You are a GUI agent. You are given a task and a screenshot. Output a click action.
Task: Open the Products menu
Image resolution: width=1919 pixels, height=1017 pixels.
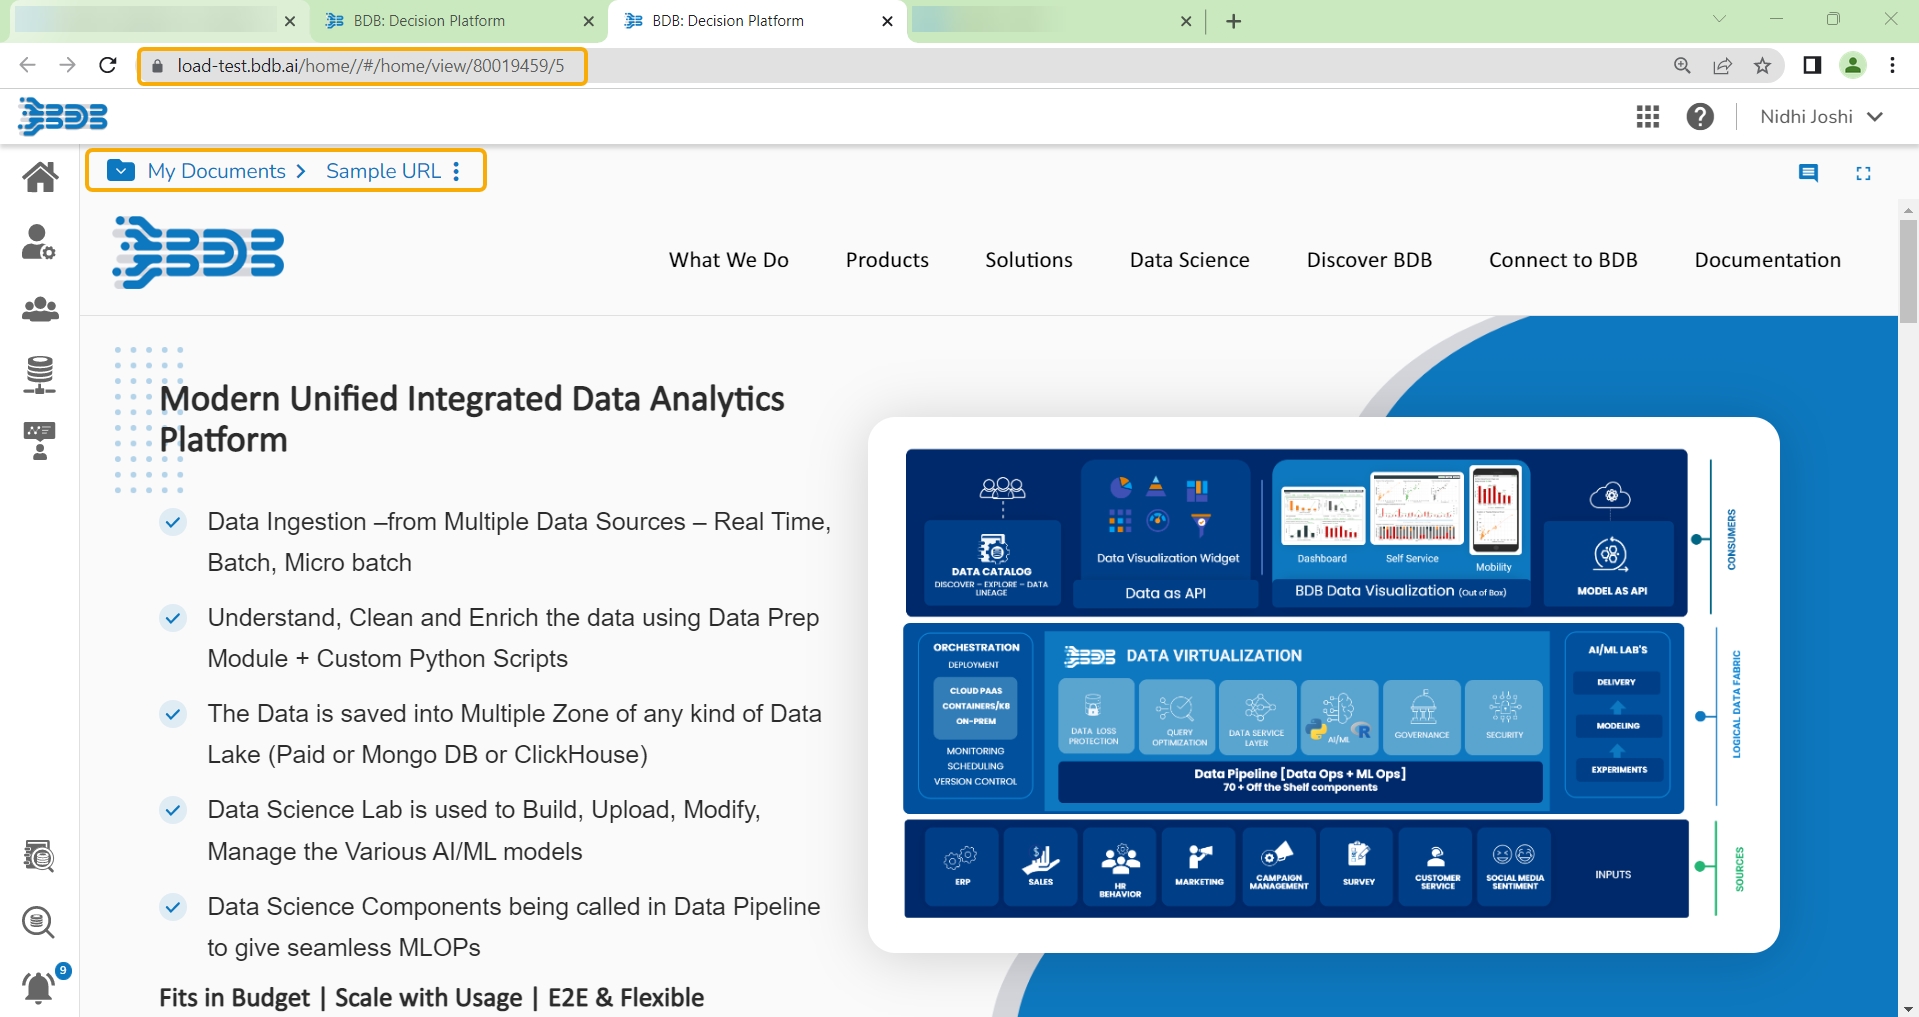(887, 260)
